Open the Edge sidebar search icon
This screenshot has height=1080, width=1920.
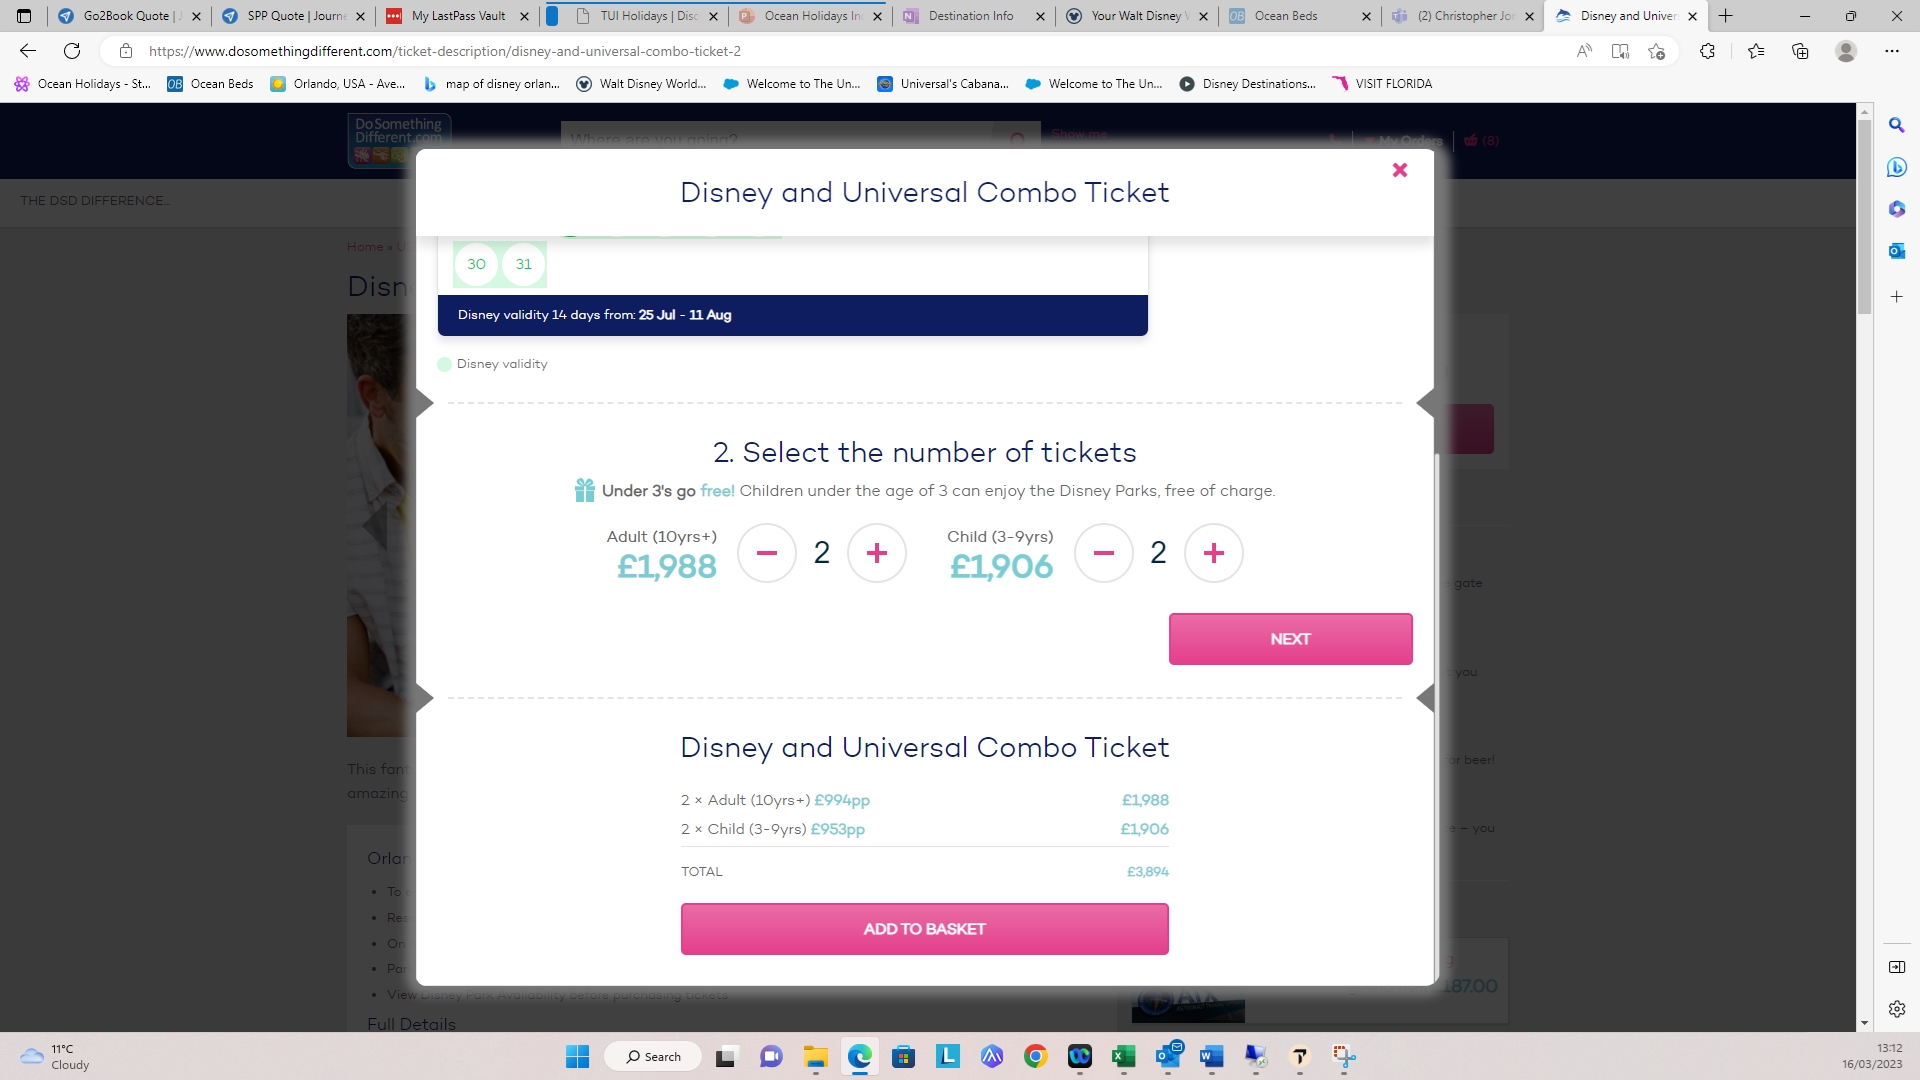click(x=1896, y=125)
